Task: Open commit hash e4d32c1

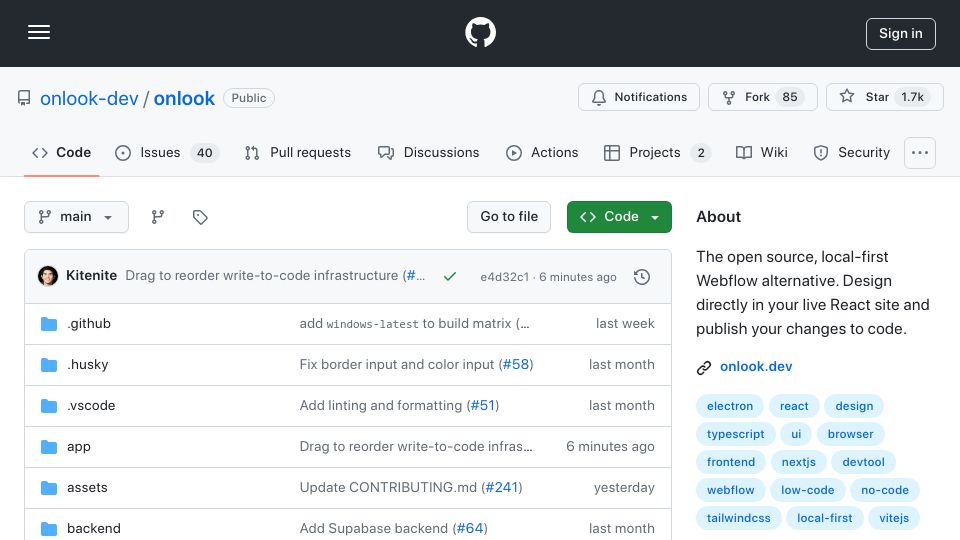Action: click(x=504, y=277)
